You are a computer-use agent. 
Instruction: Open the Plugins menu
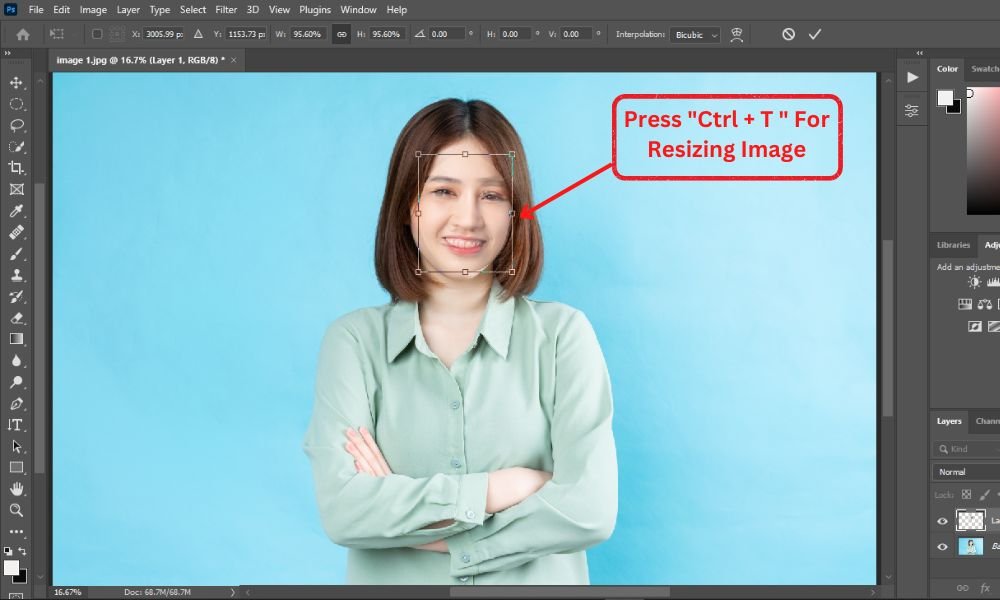click(x=315, y=10)
